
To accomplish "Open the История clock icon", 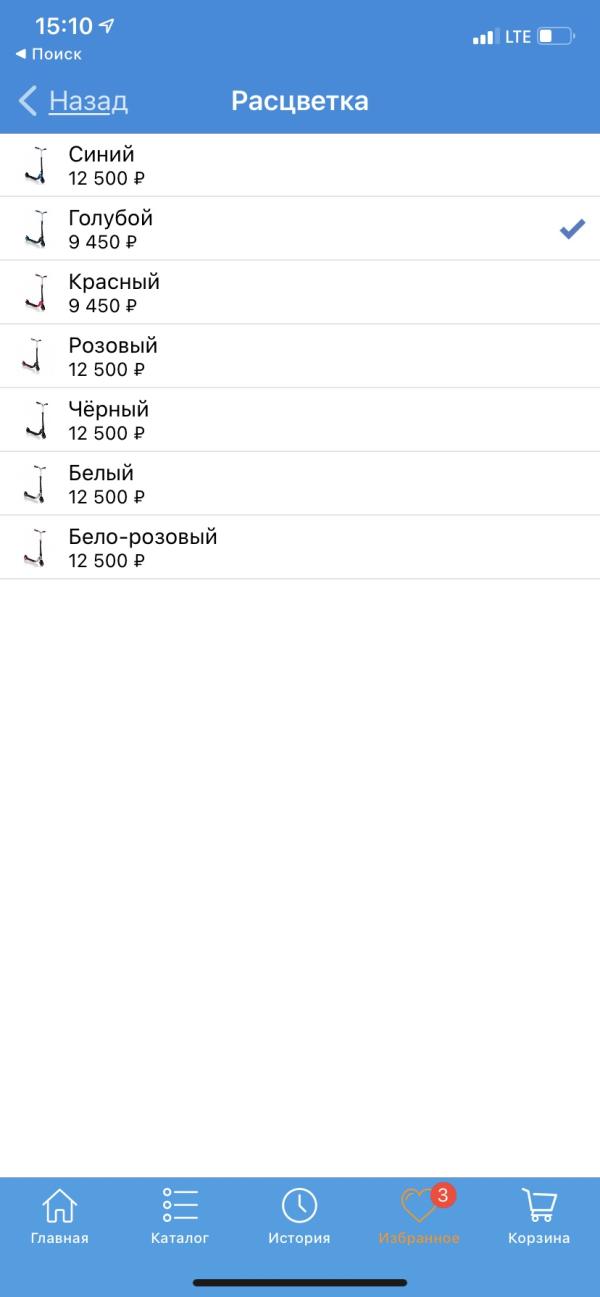I will click(299, 1205).
